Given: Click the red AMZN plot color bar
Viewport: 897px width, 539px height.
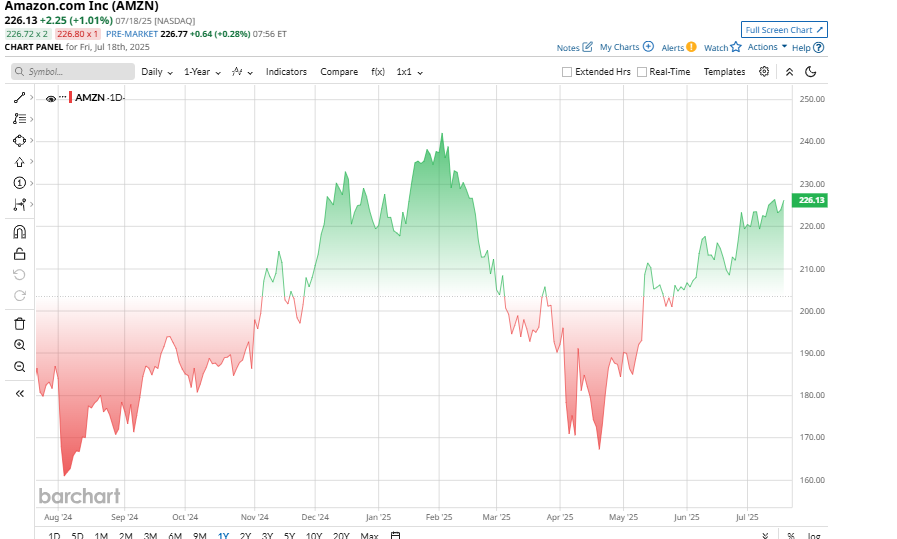Looking at the screenshot, I should tap(70, 98).
